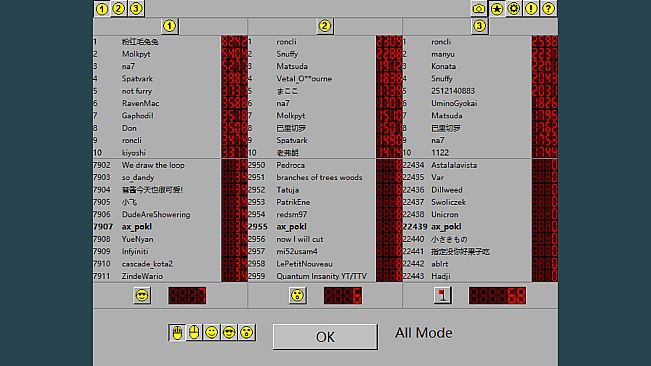Select the 2512140883 row
651x366 pixels.
(x=480, y=91)
